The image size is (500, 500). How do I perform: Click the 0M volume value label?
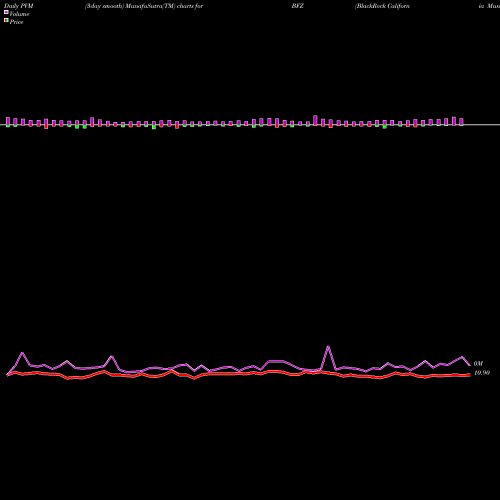pyautogui.click(x=478, y=363)
